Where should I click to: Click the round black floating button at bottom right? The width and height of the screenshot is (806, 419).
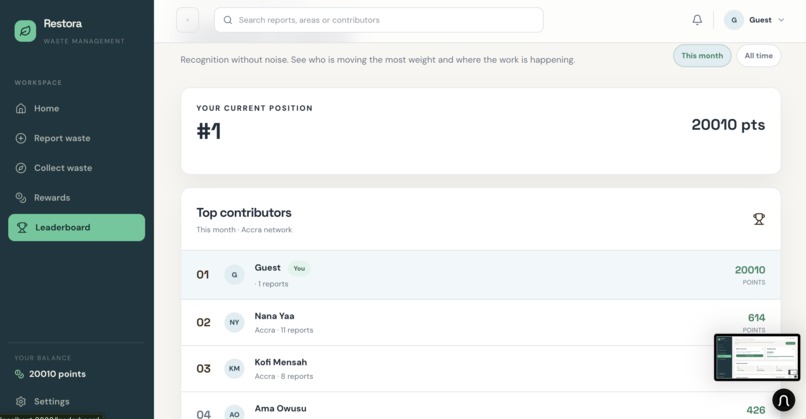783,400
